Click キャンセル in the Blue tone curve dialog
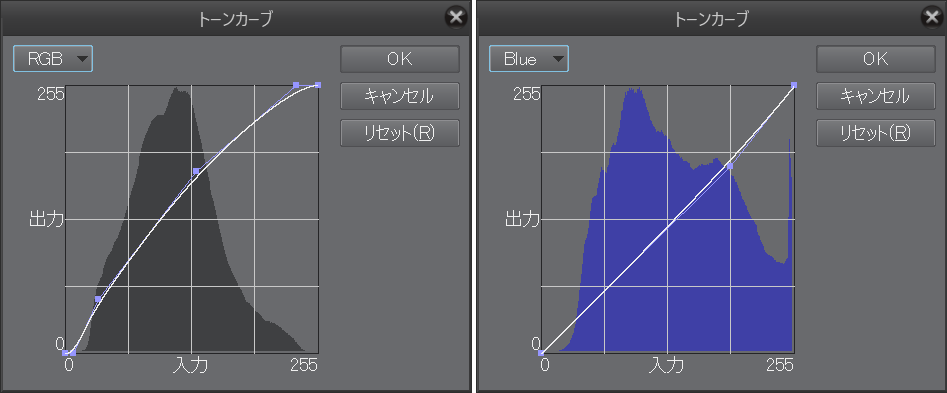This screenshot has width=947, height=393. [x=876, y=96]
